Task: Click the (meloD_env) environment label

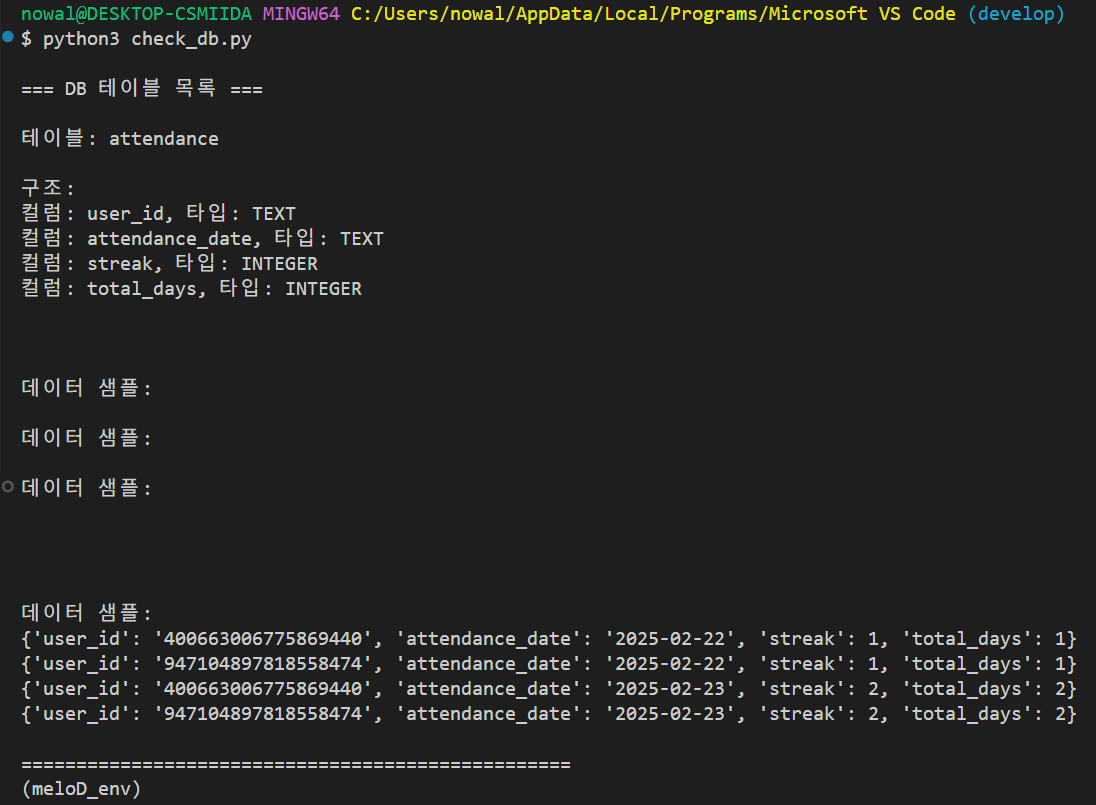Action: tap(81, 789)
